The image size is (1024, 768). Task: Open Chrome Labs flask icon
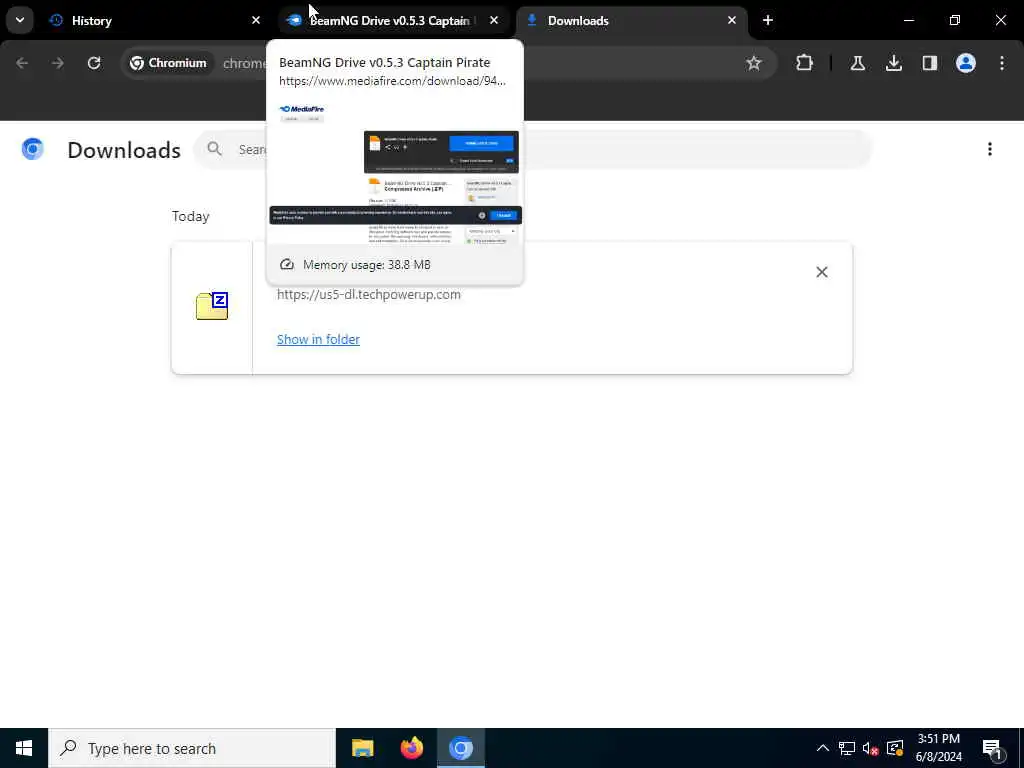(857, 63)
